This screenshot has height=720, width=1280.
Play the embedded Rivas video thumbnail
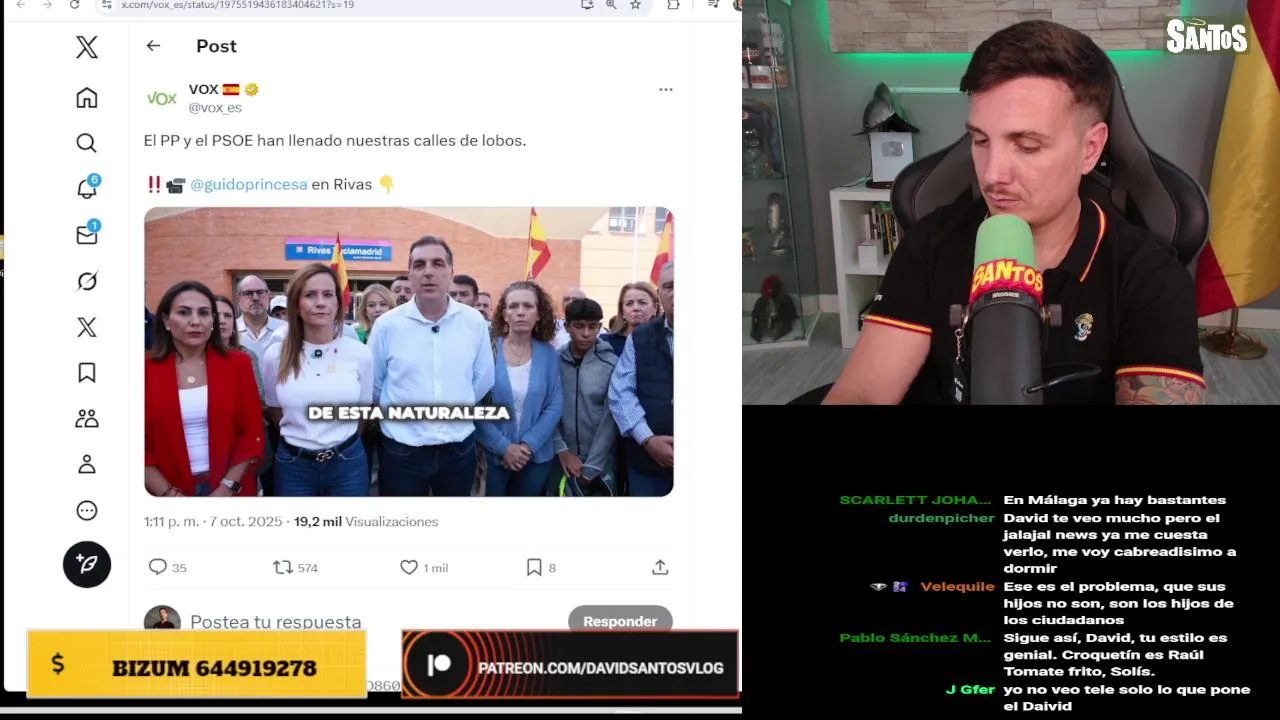pos(409,352)
